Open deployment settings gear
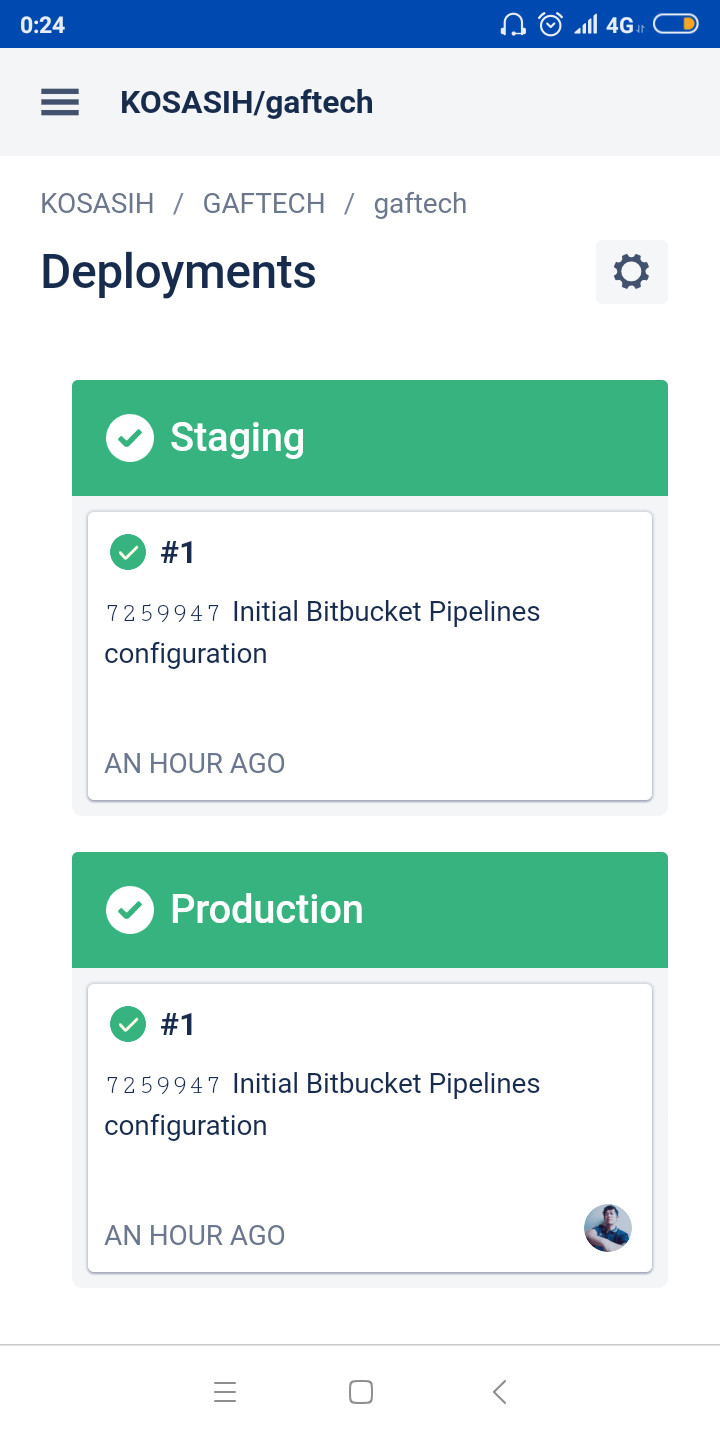The height and width of the screenshot is (1440, 720). (x=631, y=272)
